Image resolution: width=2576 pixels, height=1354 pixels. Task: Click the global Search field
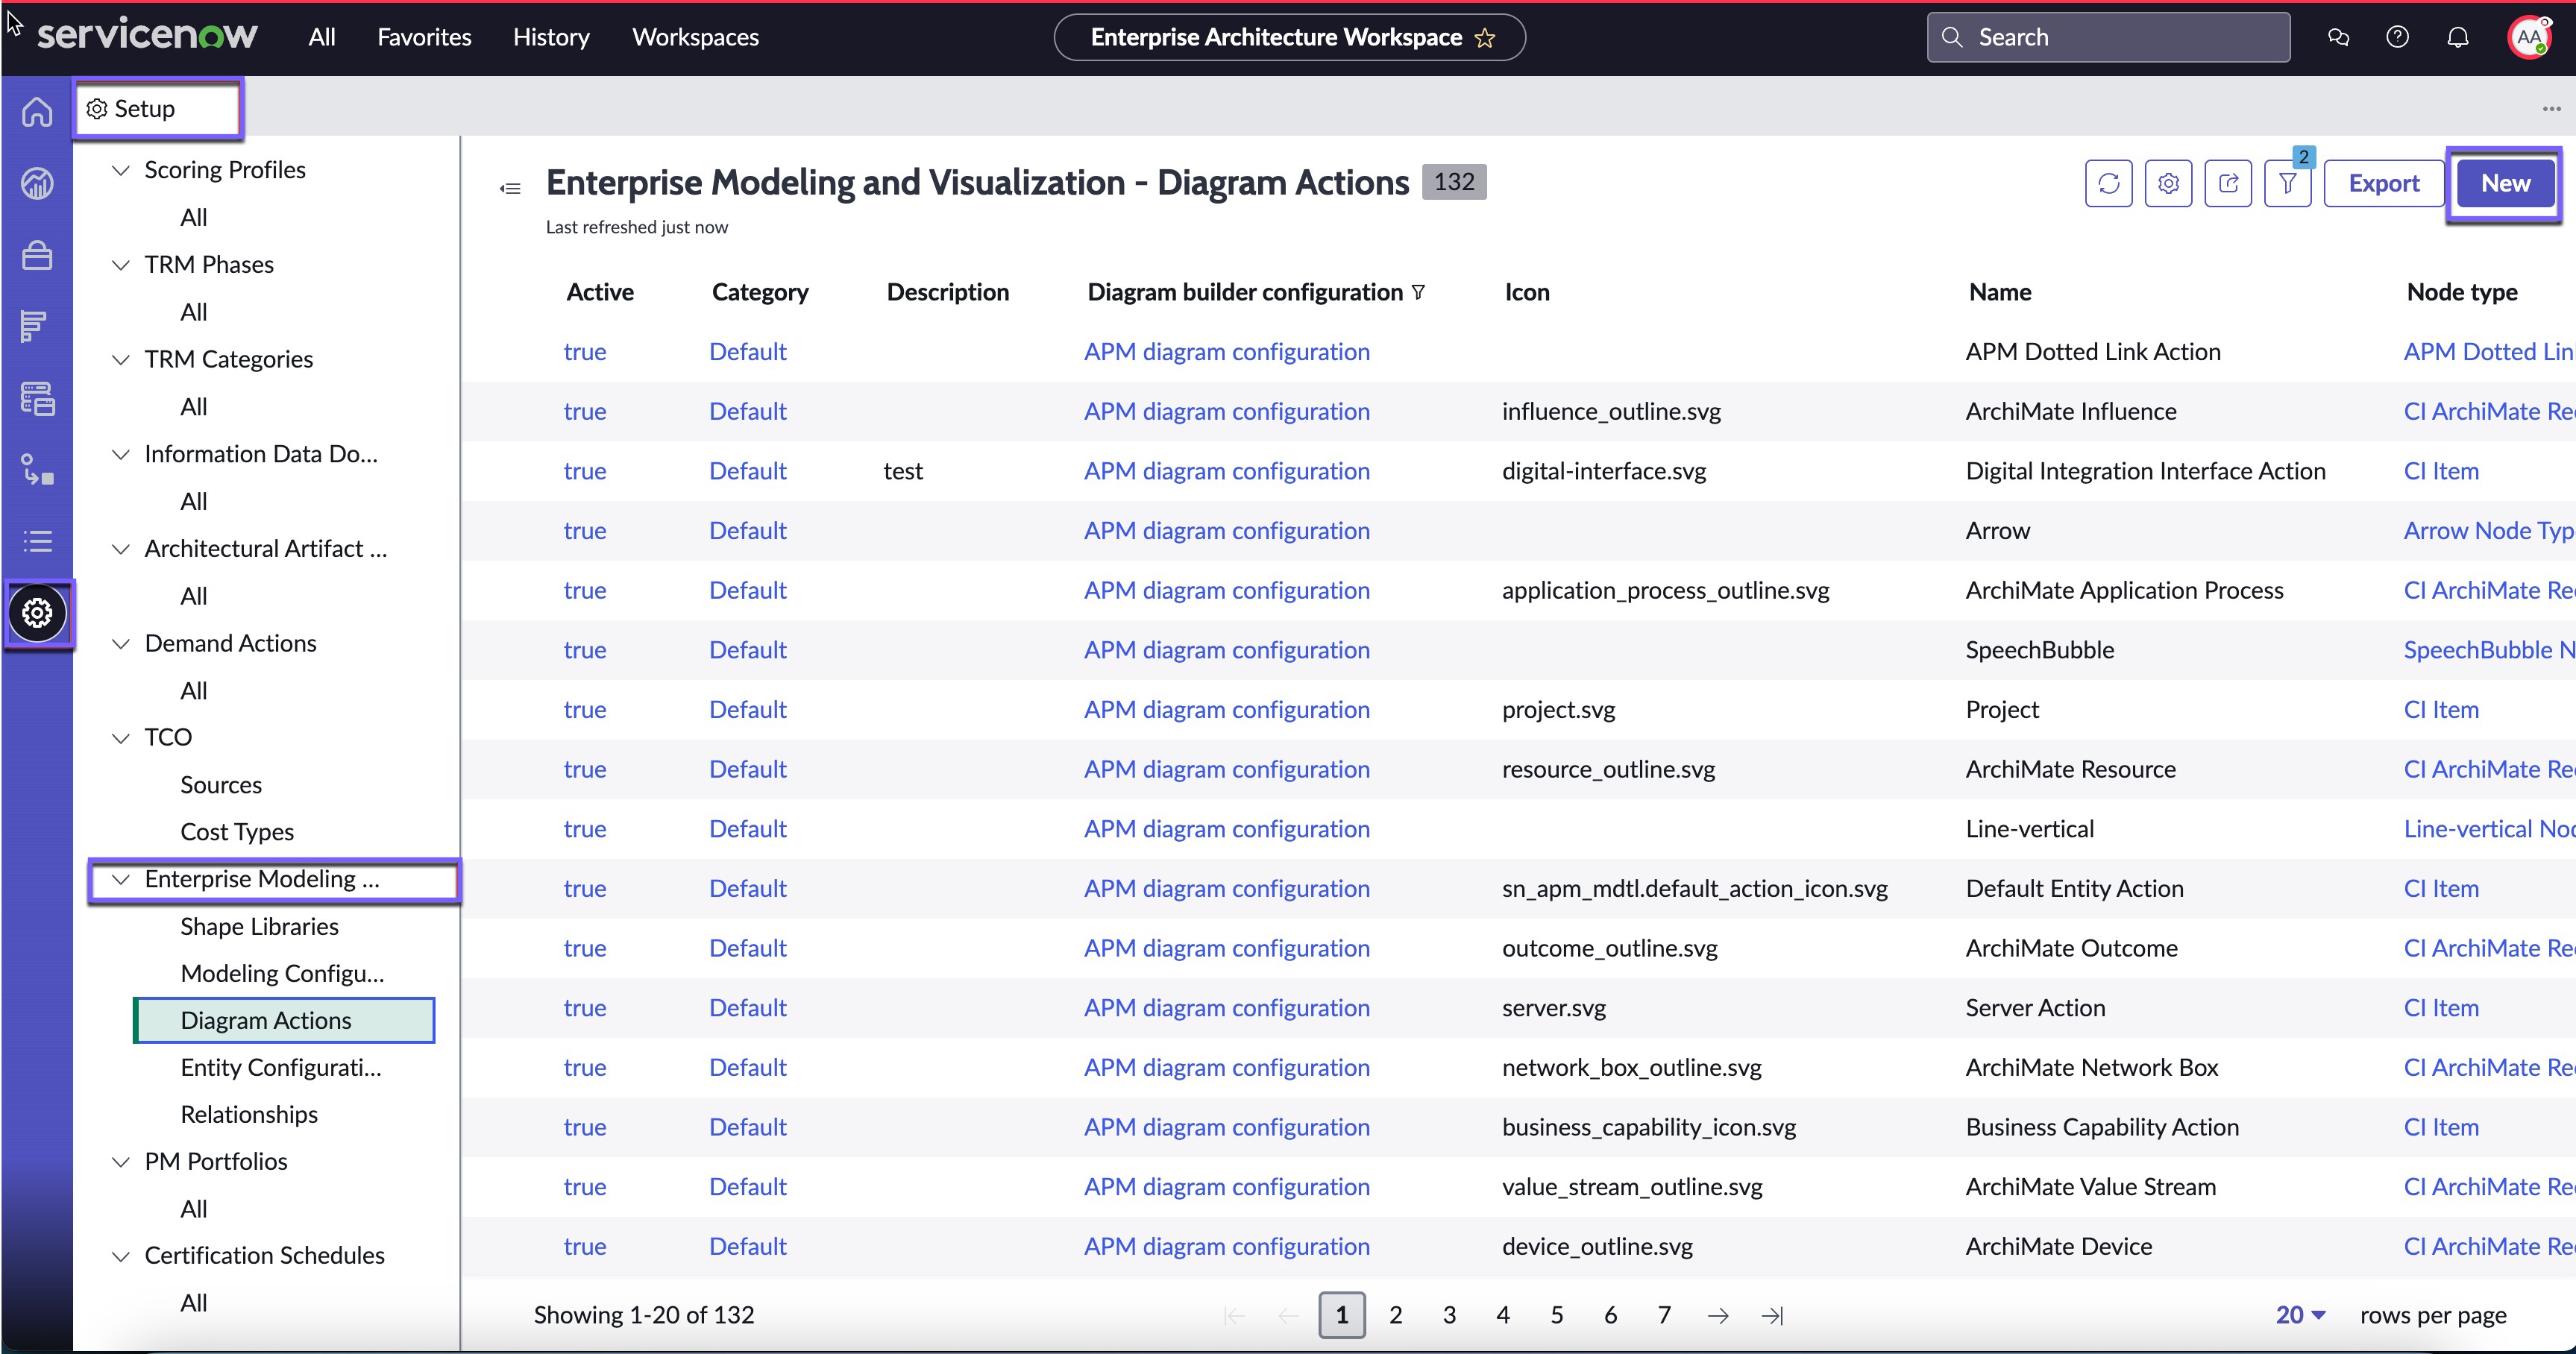(x=2108, y=37)
